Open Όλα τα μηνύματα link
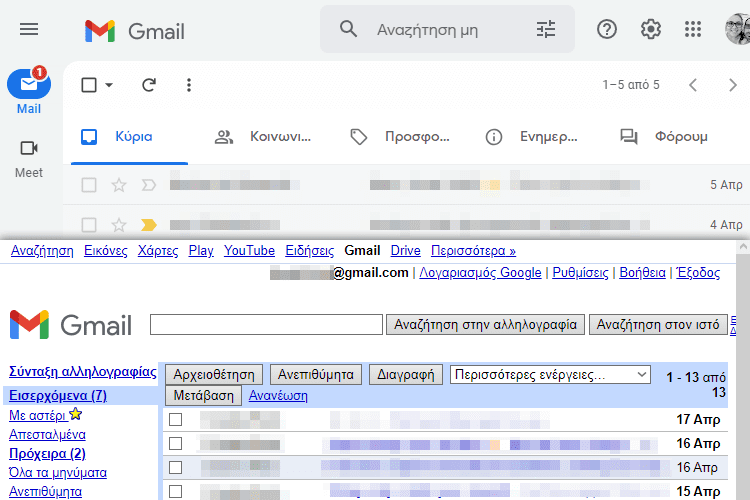This screenshot has width=750, height=500. [58, 473]
